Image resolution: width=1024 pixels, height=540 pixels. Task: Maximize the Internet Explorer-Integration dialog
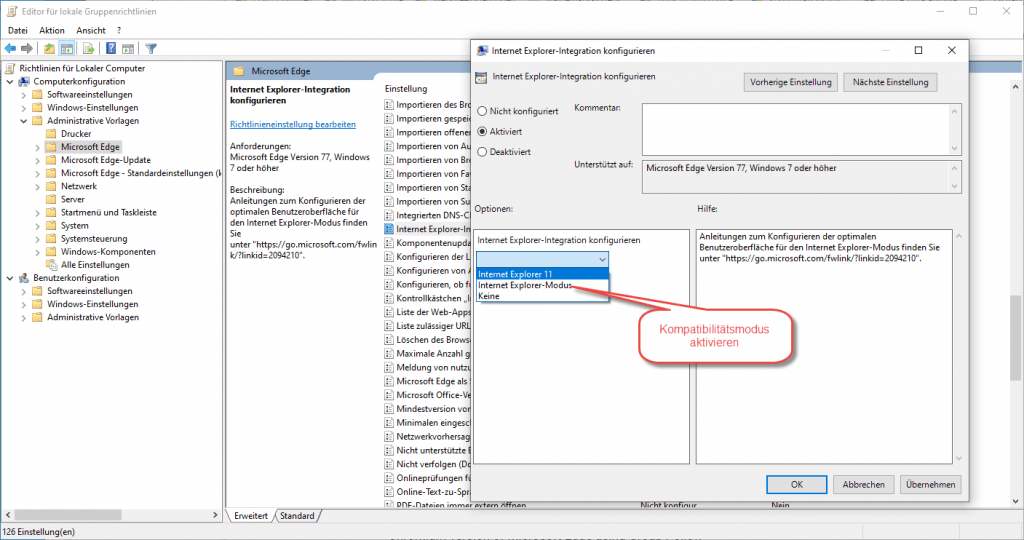pos(918,50)
